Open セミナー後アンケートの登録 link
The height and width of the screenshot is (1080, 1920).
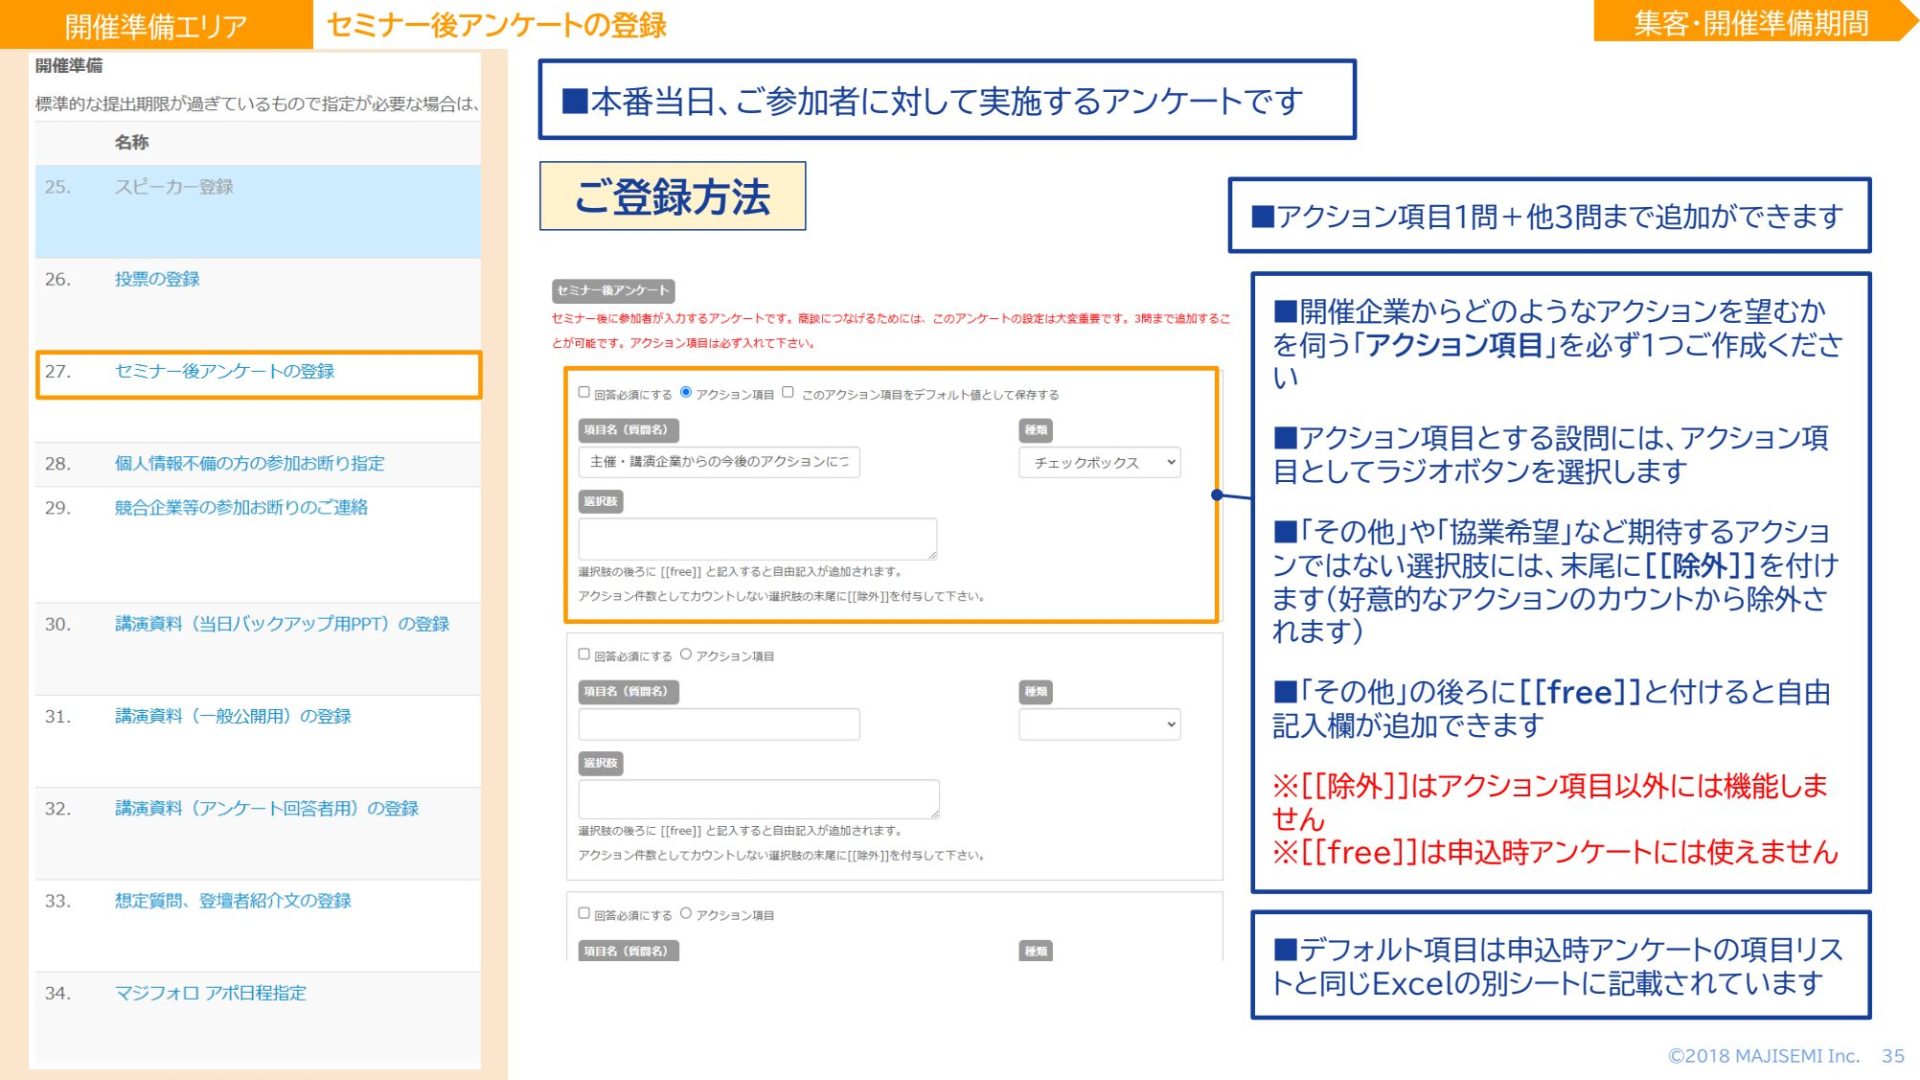(x=224, y=371)
